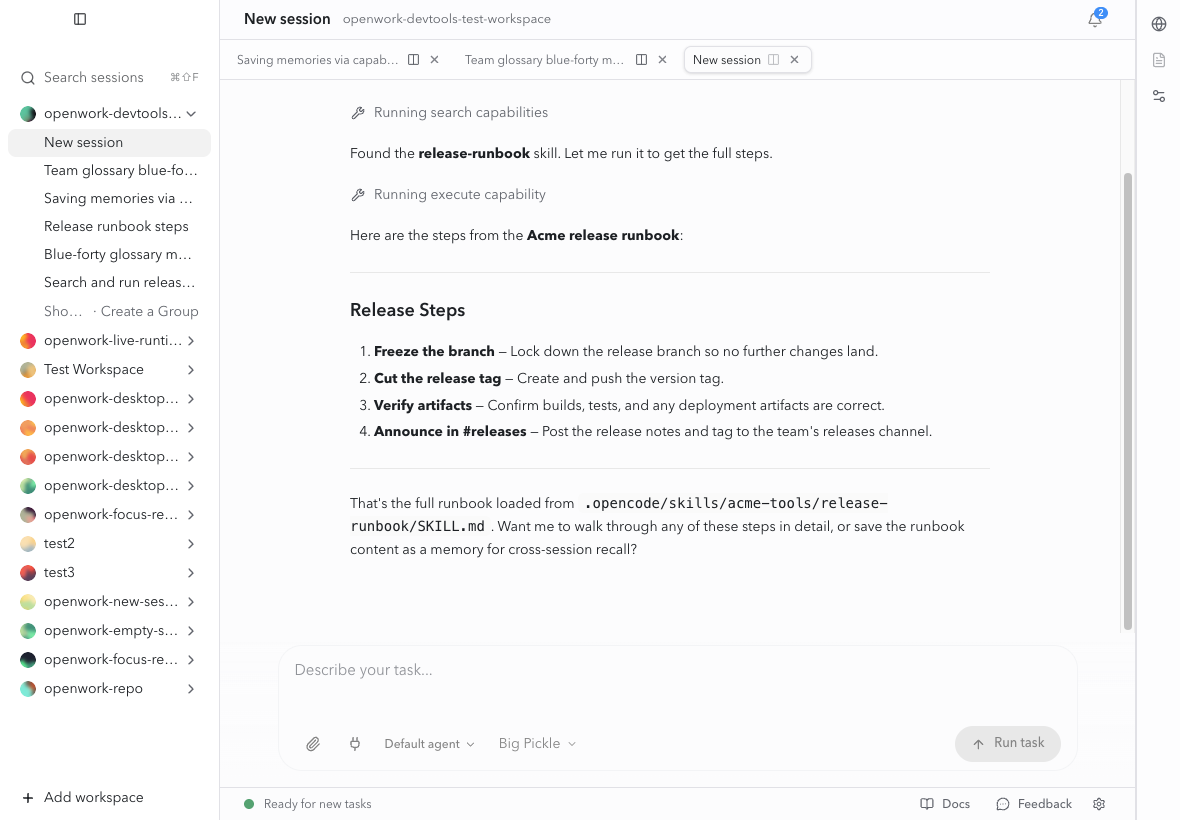1180x820 pixels.
Task: Open the Default agent dropdown
Action: point(430,744)
